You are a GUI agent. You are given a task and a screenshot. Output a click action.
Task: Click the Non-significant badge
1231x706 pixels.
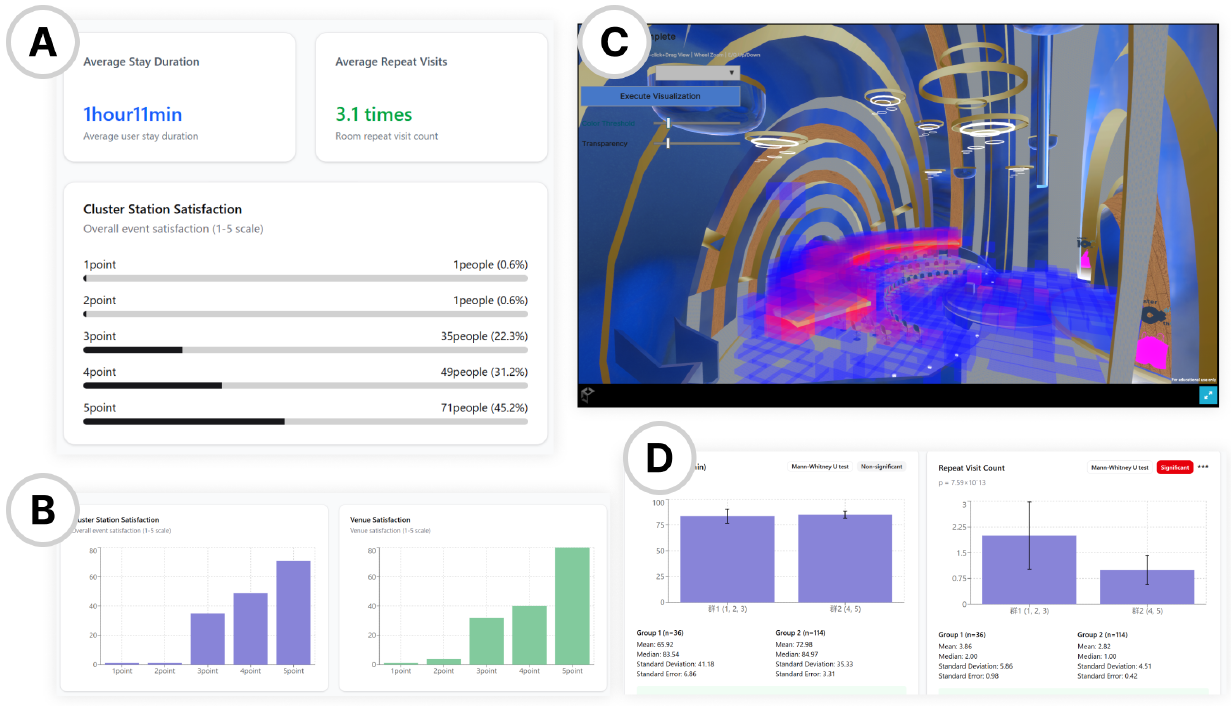point(881,467)
